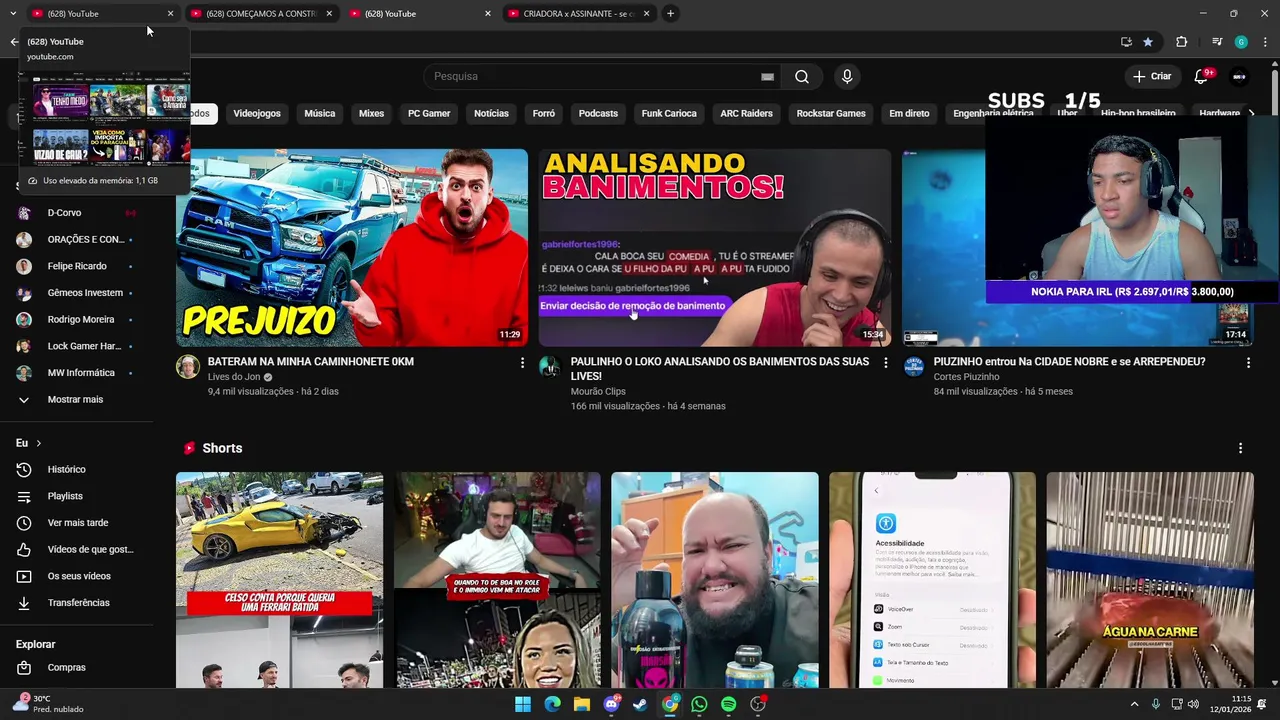Open the Shorts shelf more options menu
The height and width of the screenshot is (720, 1280).
(x=1240, y=448)
